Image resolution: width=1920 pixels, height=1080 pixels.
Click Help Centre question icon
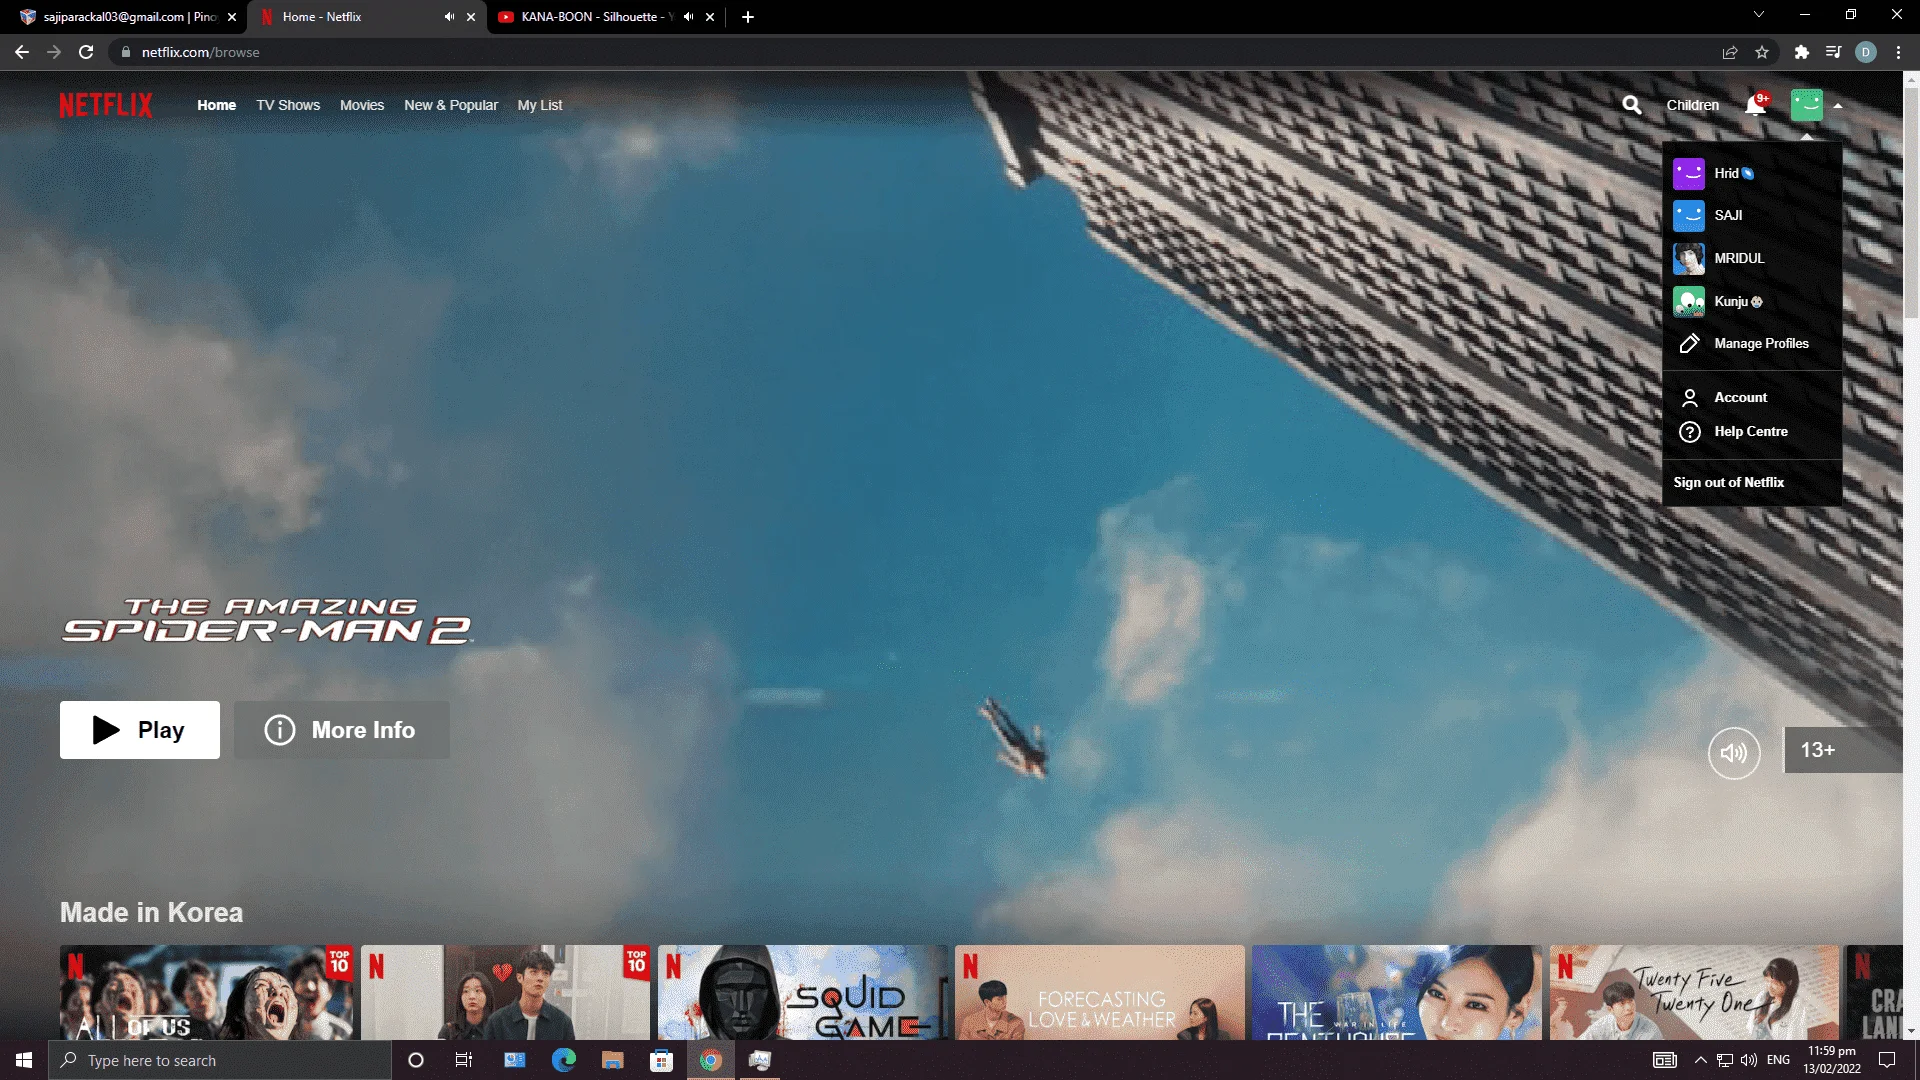1689,432
